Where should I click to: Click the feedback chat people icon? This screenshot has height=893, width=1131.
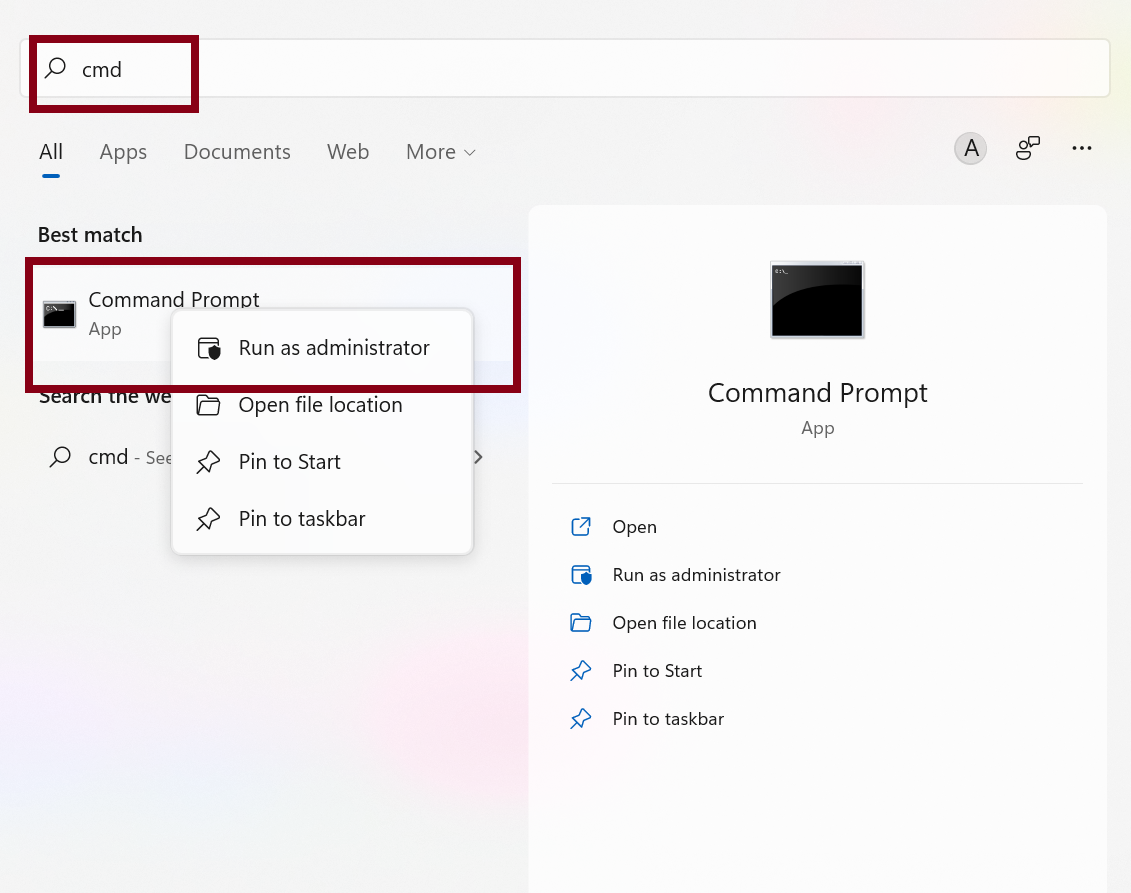pos(1027,149)
